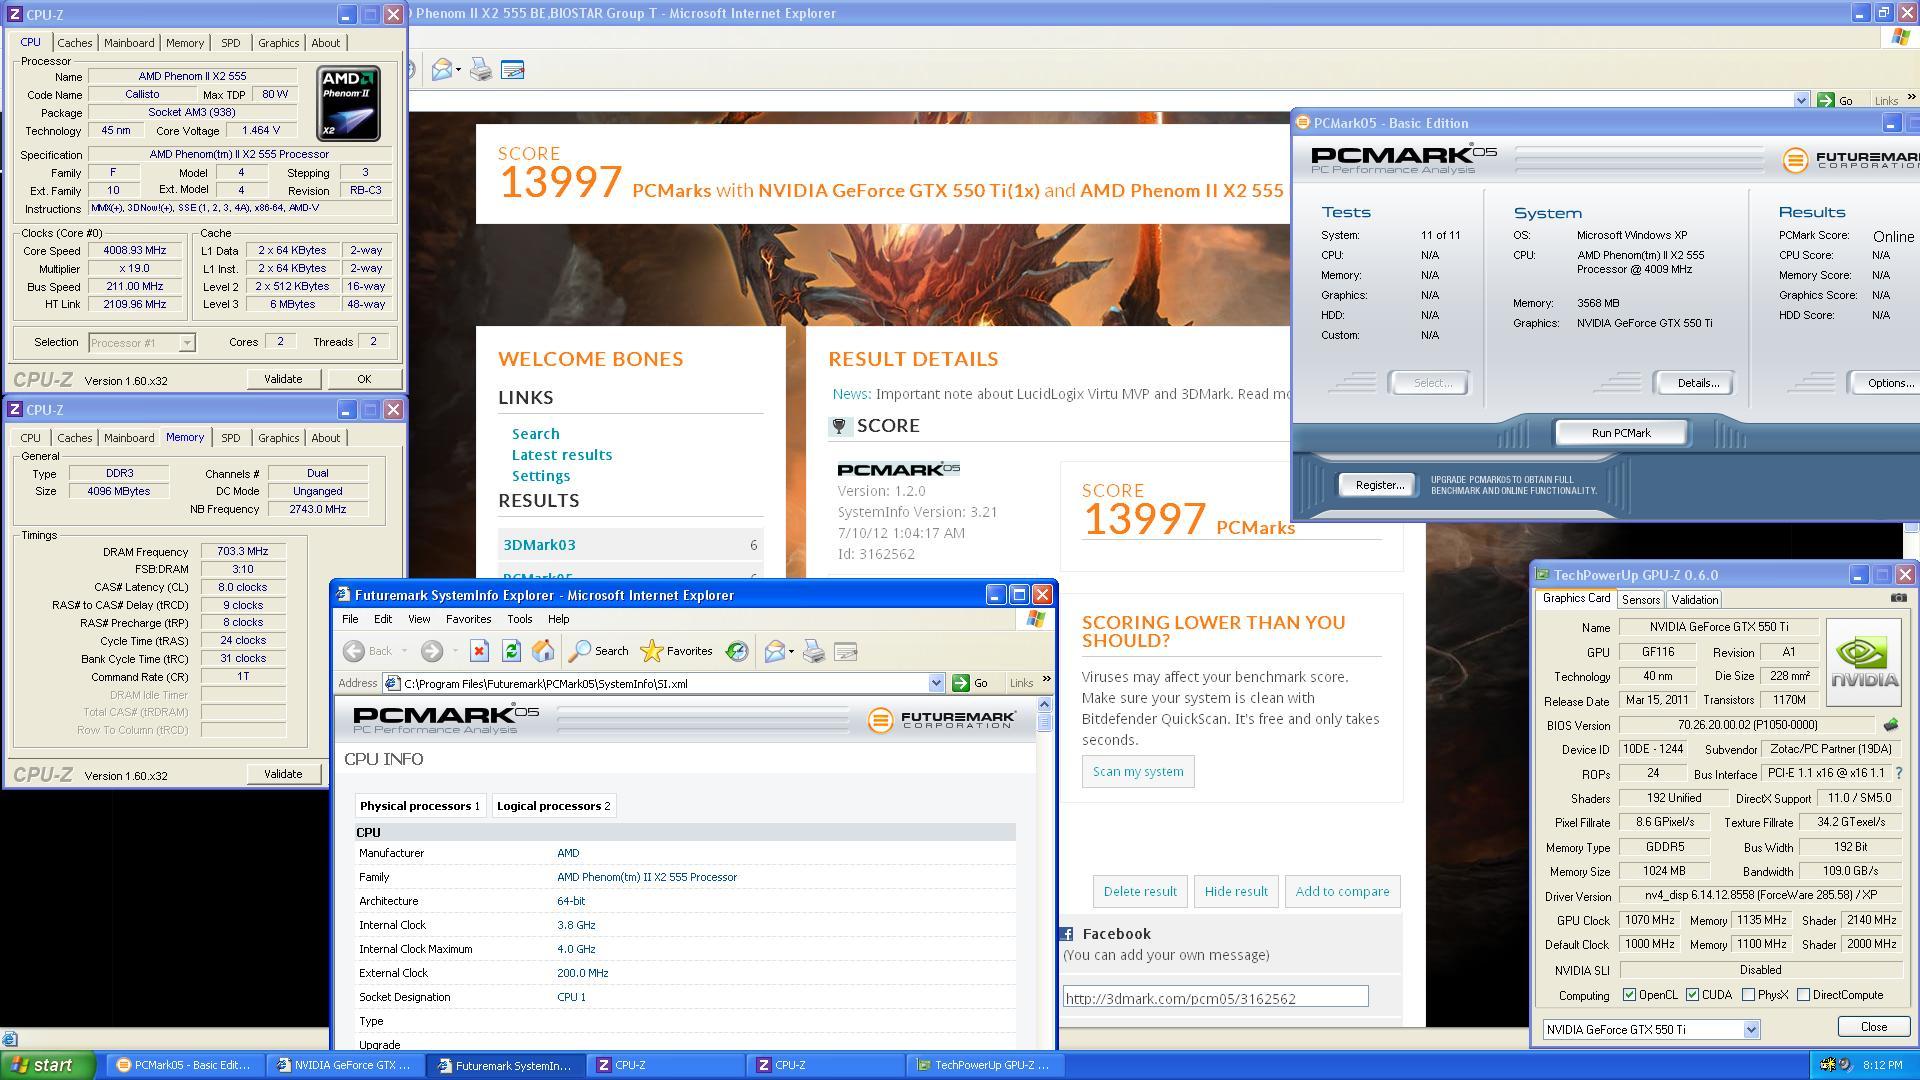Click Scan my system button
Viewport: 1920px width, 1080px height.
[x=1137, y=772]
